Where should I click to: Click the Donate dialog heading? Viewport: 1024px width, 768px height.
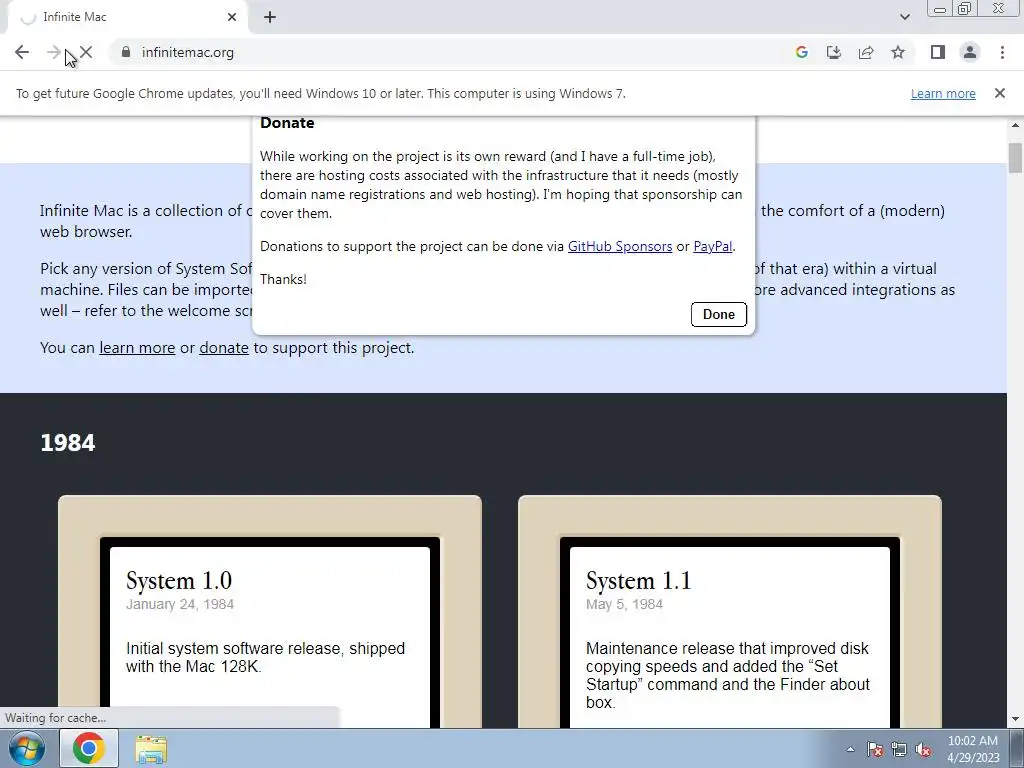click(x=287, y=123)
